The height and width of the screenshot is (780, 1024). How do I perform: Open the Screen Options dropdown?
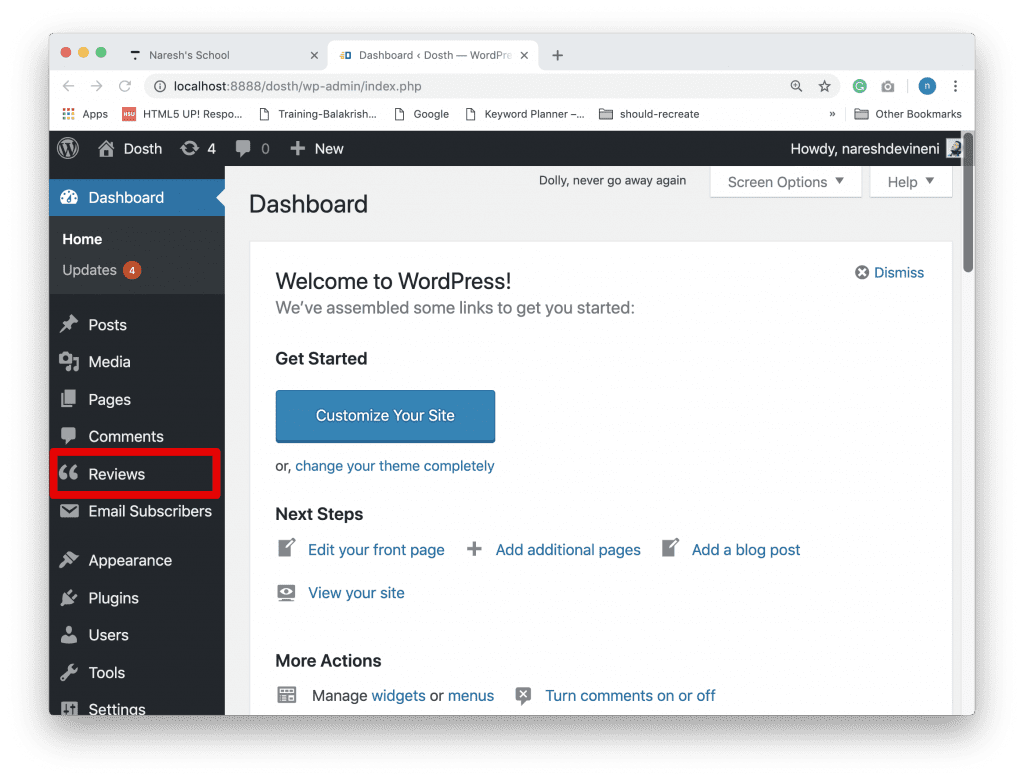pos(785,182)
